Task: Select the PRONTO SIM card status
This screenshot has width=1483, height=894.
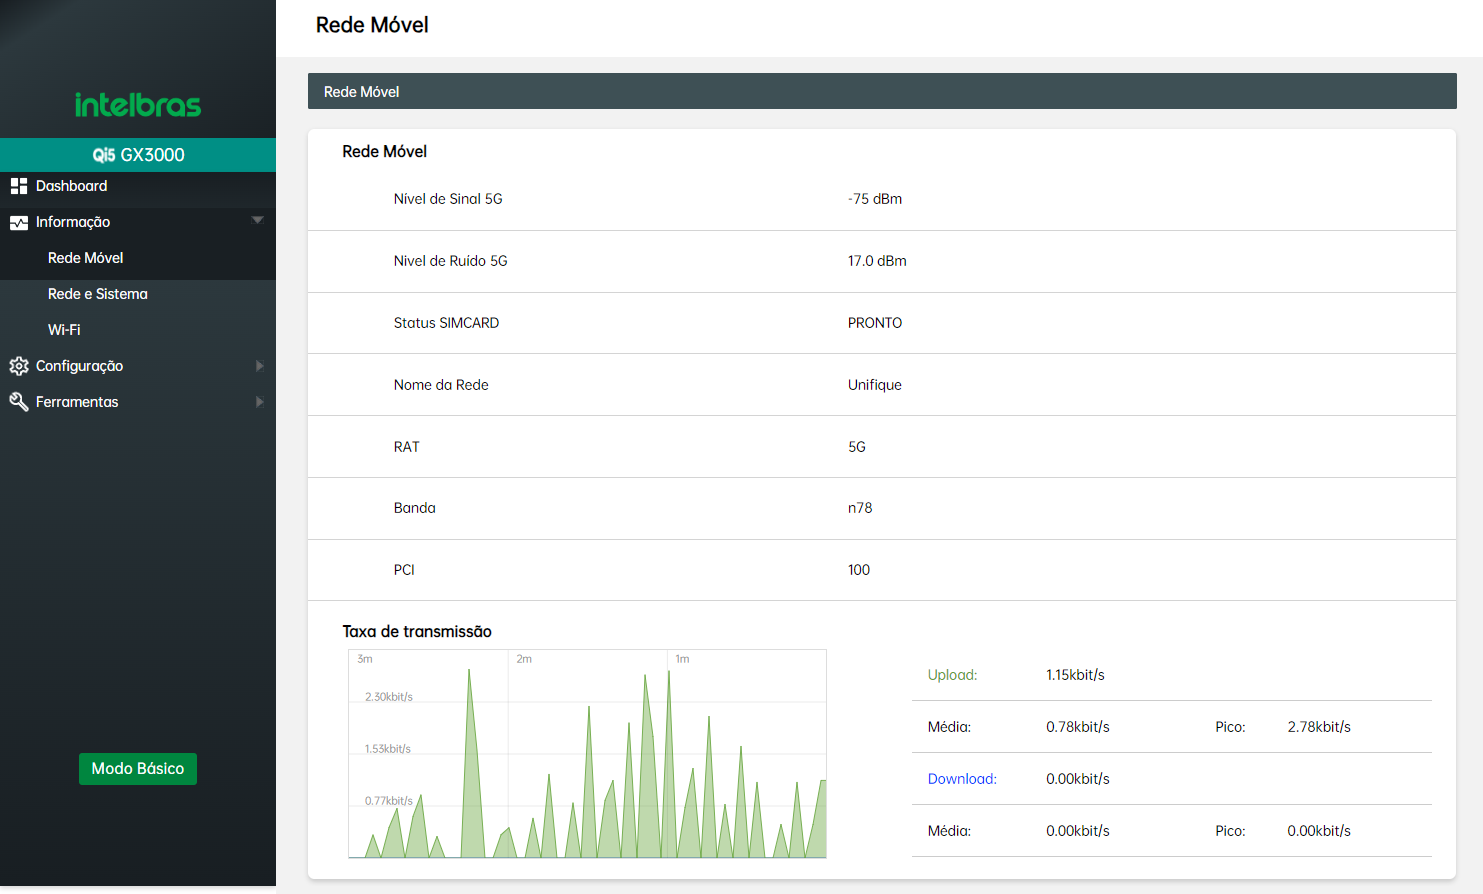Action: [x=875, y=323]
